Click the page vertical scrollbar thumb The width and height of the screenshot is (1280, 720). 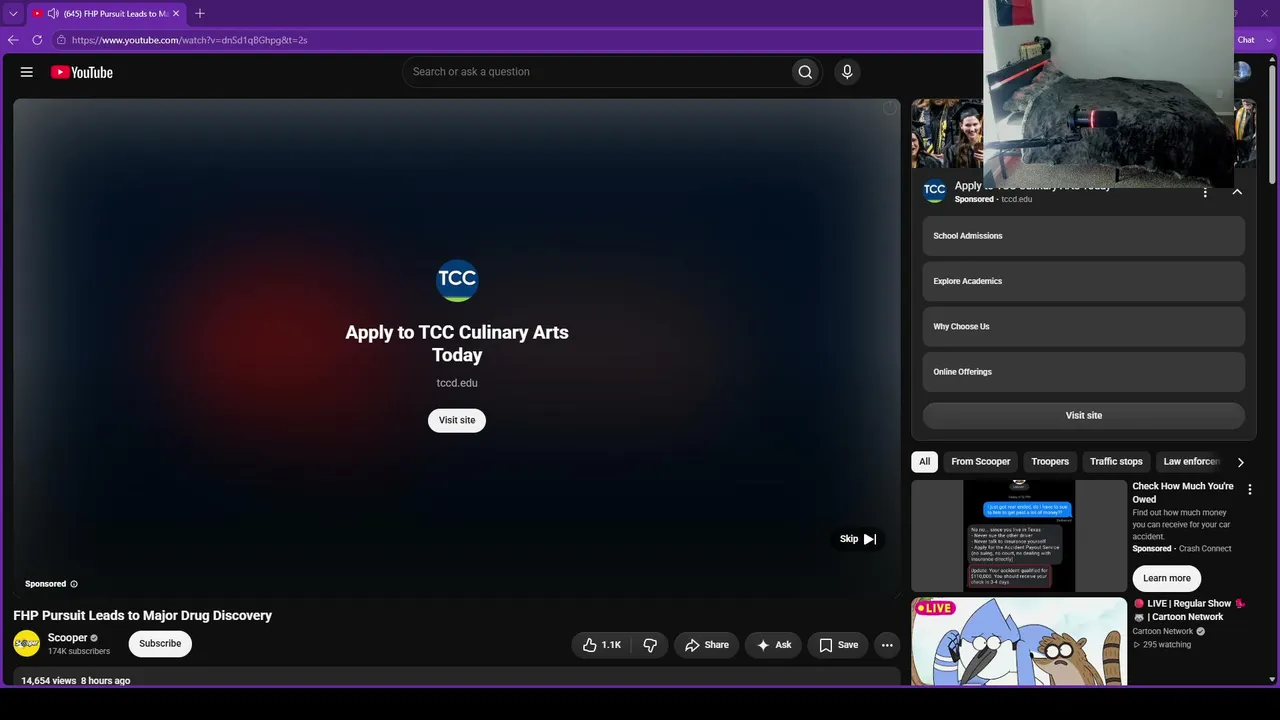pyautogui.click(x=1272, y=125)
